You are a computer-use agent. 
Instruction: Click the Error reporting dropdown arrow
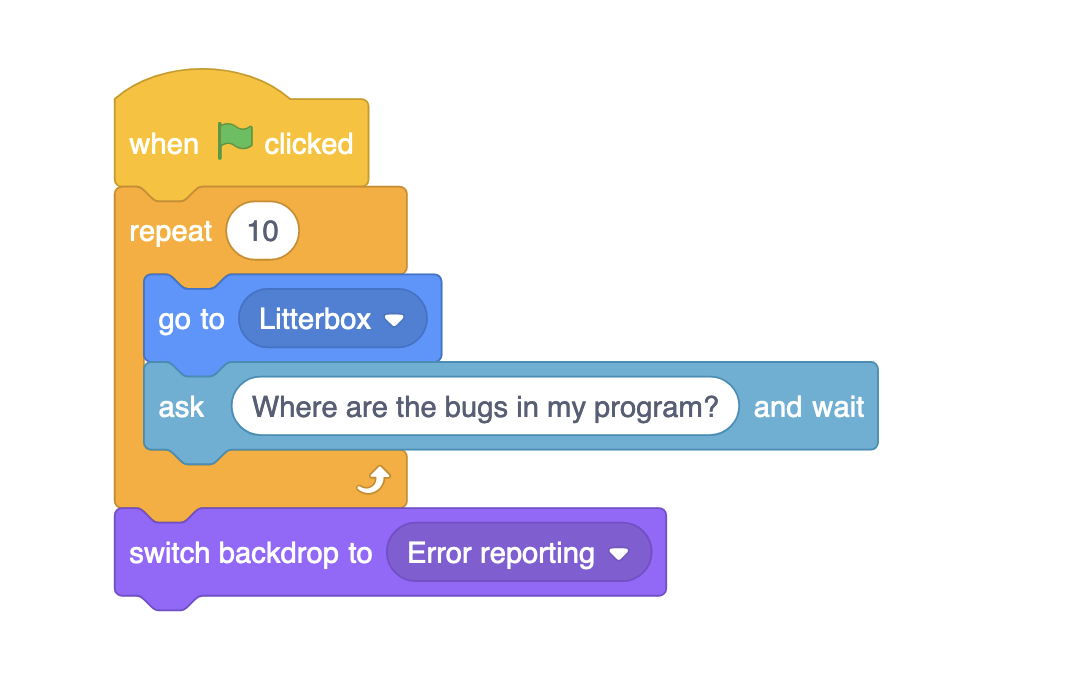point(619,554)
